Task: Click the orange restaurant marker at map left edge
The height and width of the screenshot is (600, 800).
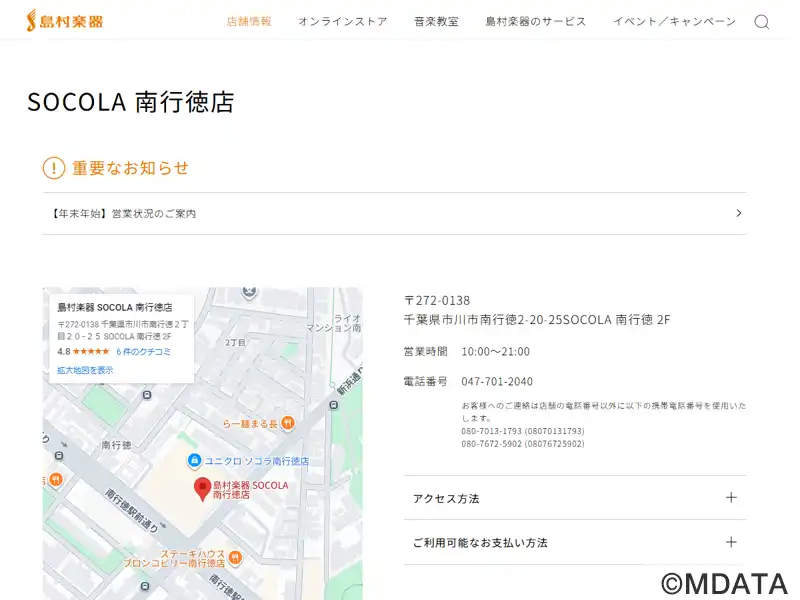Action: tap(56, 480)
